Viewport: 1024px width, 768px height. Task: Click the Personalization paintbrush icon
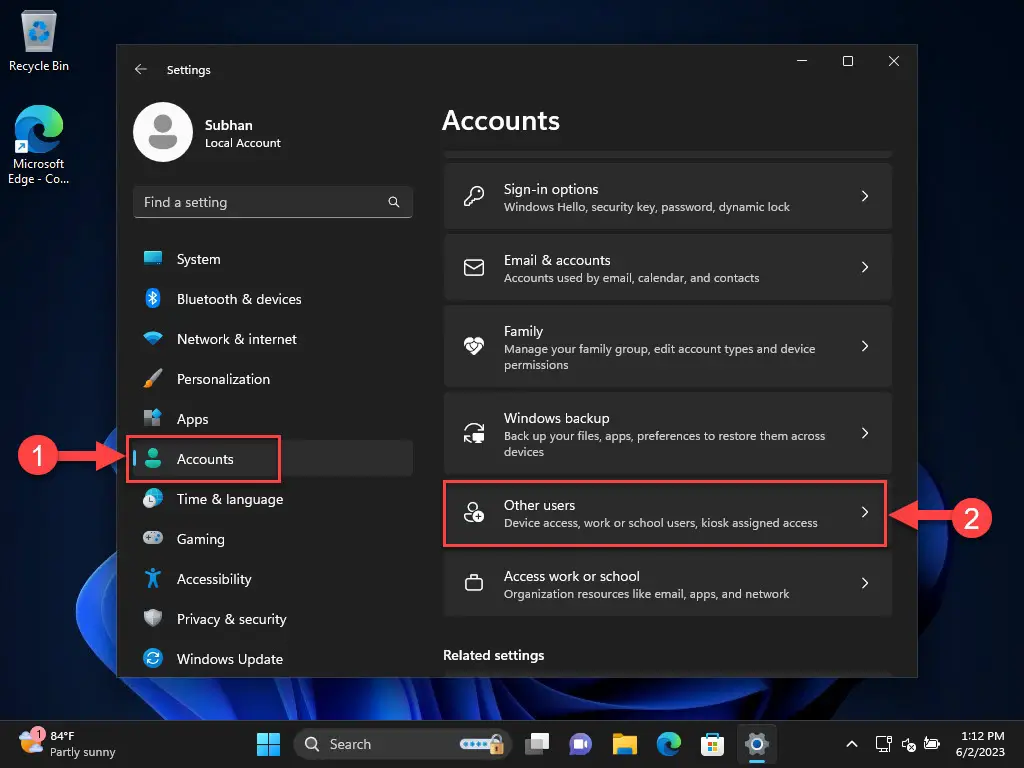pos(153,378)
